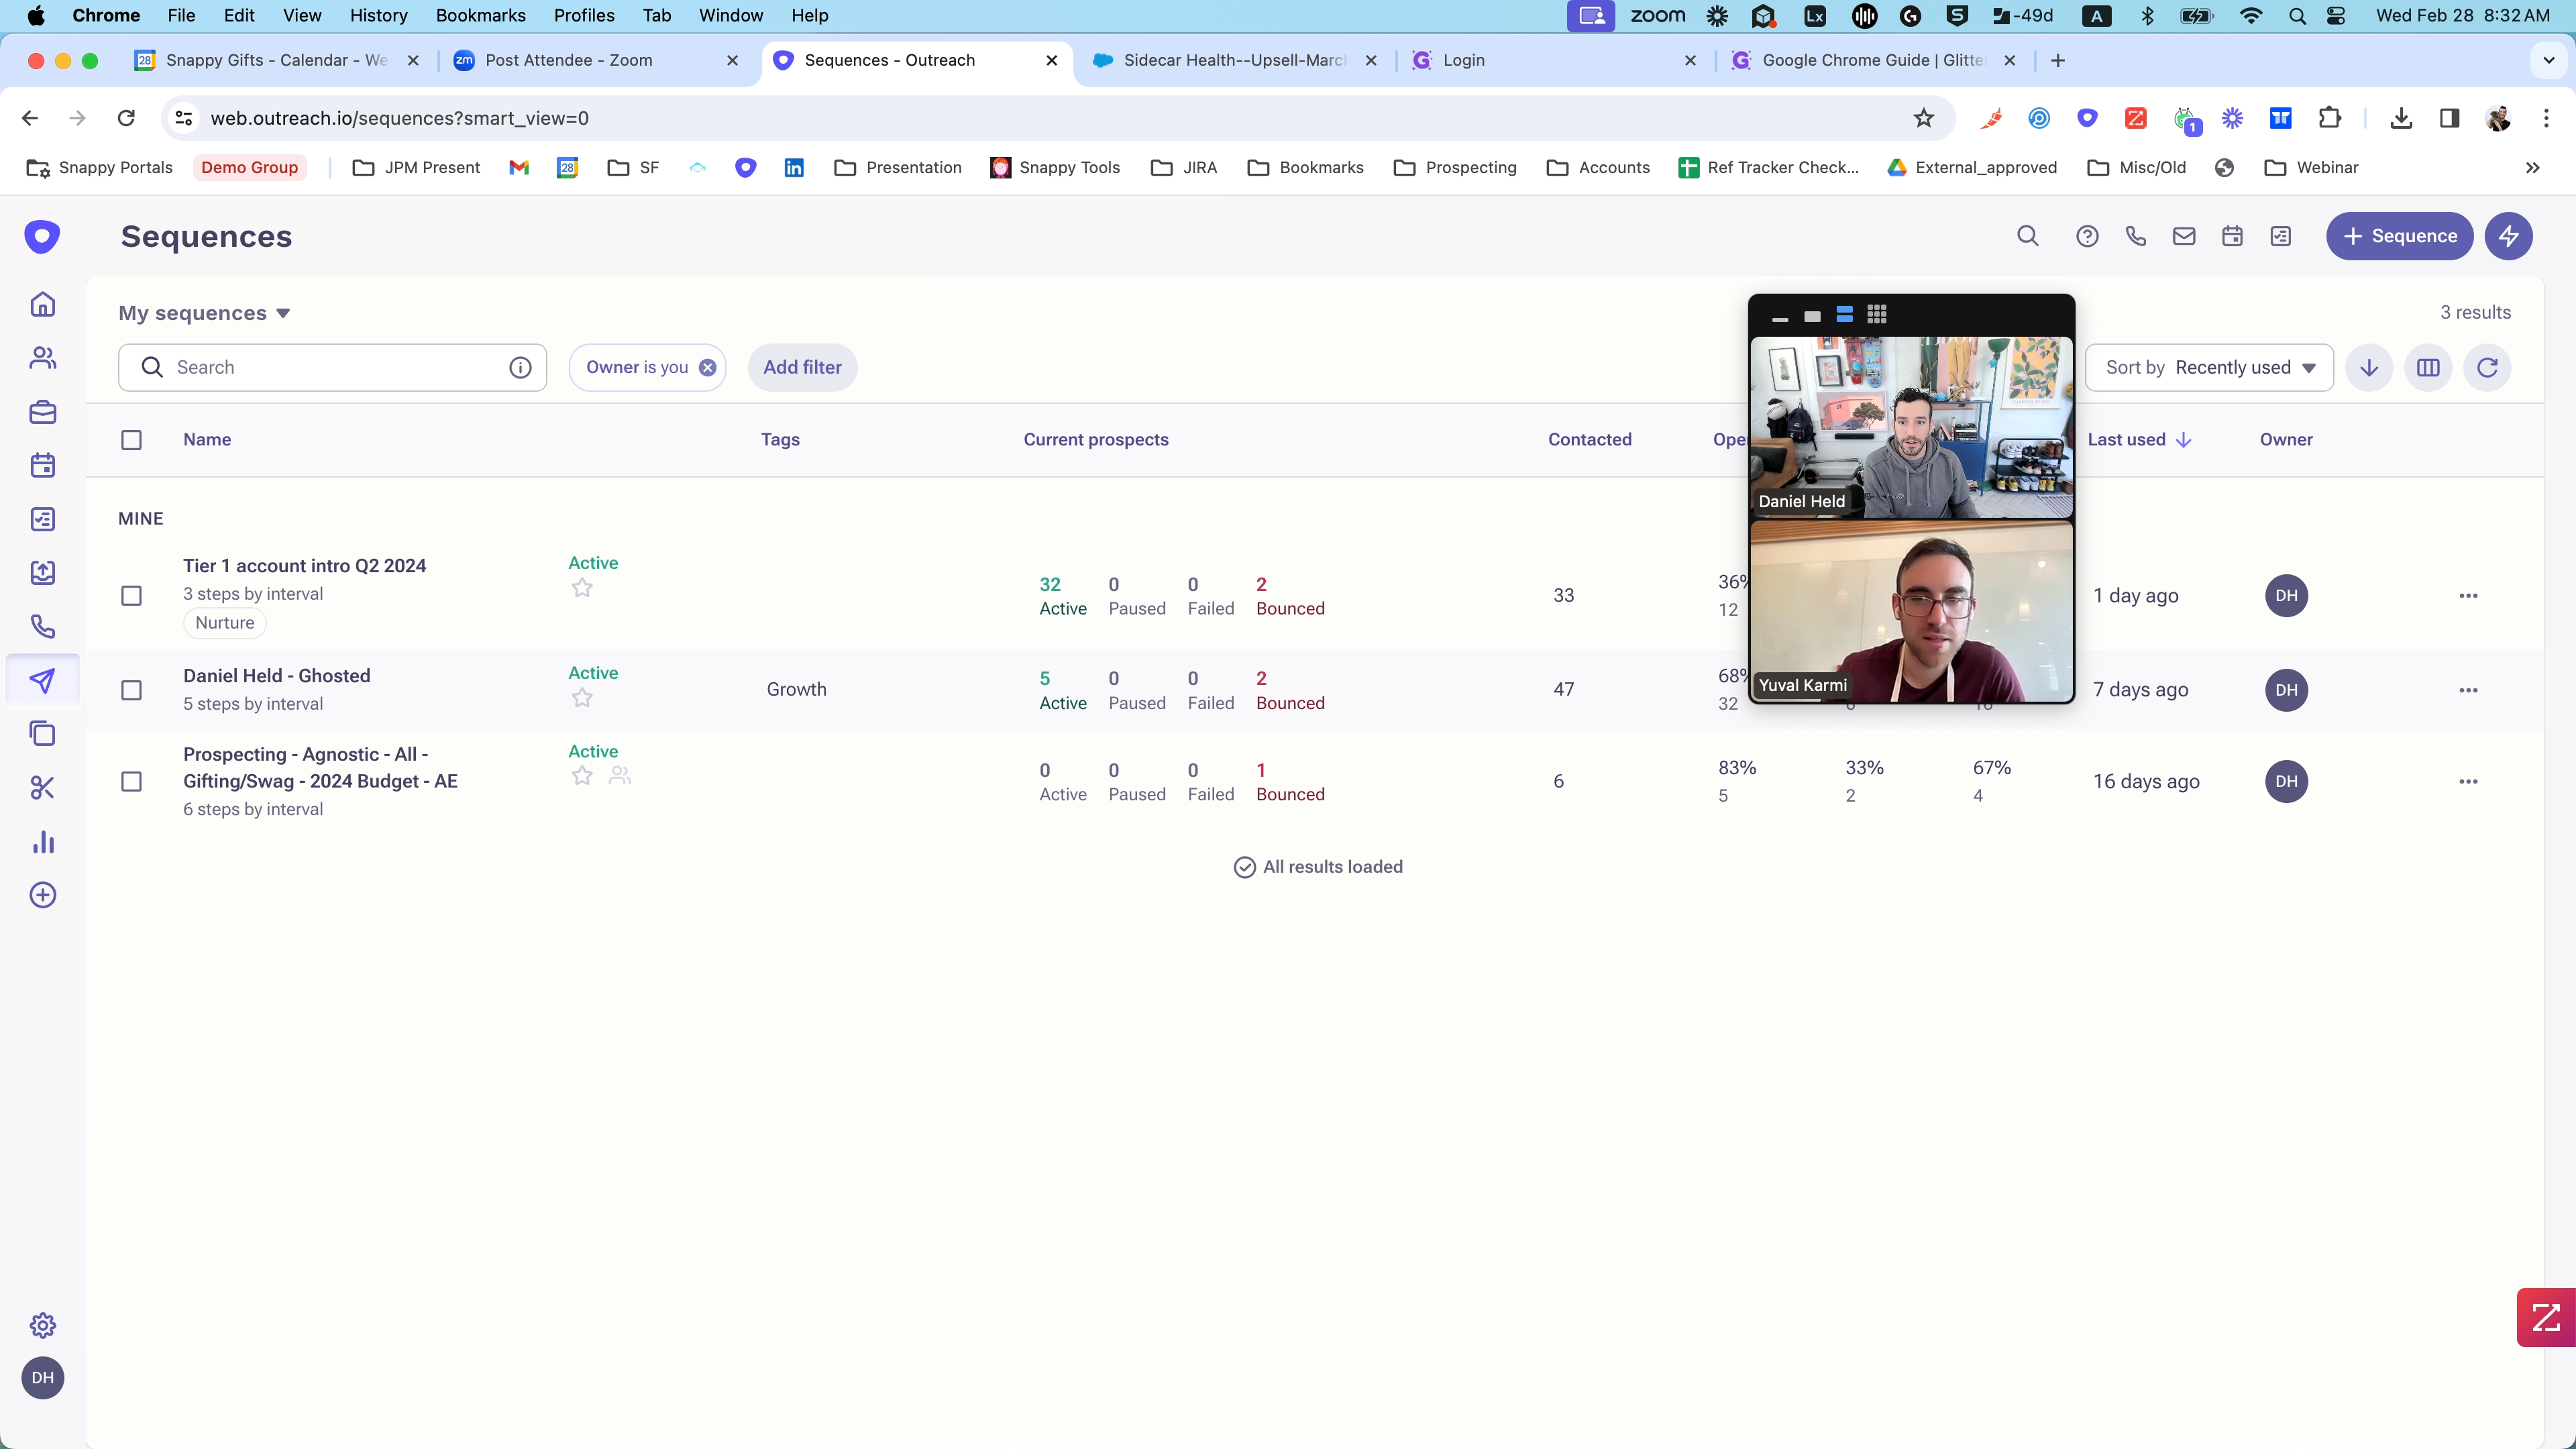Open the Accounts briefcase icon in sidebar
Image resolution: width=2576 pixels, height=1449 pixels.
coord(42,412)
